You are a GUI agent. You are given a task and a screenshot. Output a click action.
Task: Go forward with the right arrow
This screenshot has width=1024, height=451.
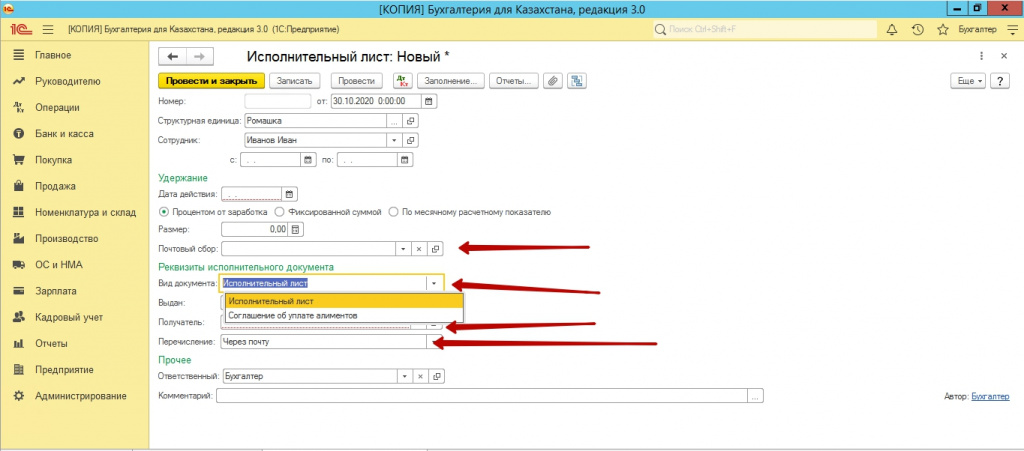click(200, 57)
